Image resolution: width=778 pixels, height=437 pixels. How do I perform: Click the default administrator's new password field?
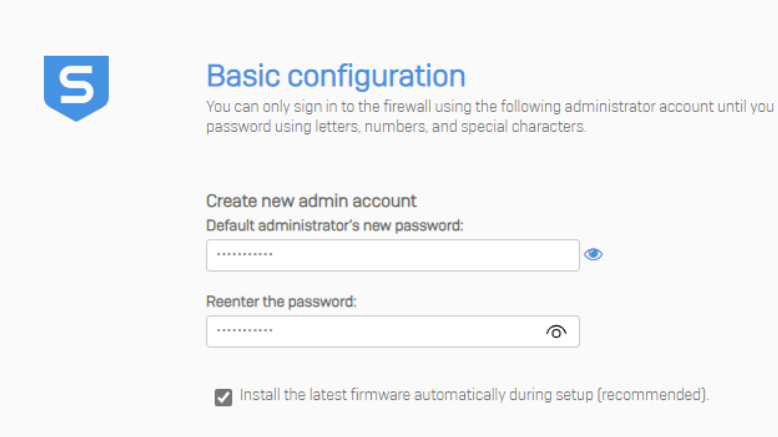(x=392, y=255)
